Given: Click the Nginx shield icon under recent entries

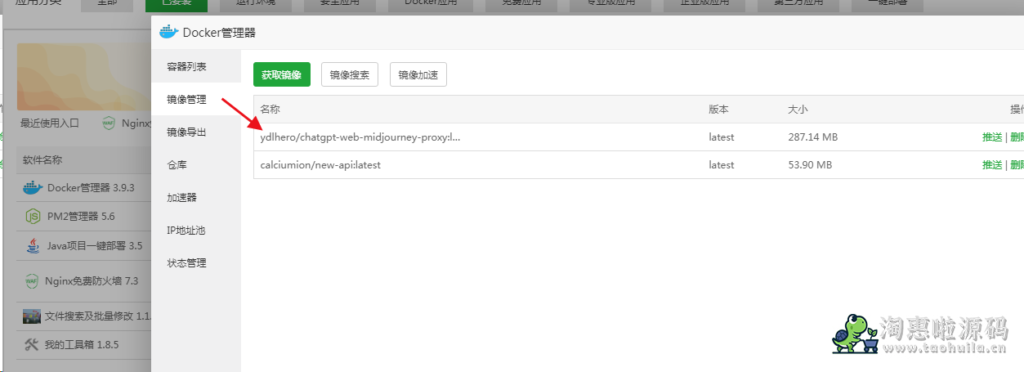Looking at the screenshot, I should (x=109, y=123).
